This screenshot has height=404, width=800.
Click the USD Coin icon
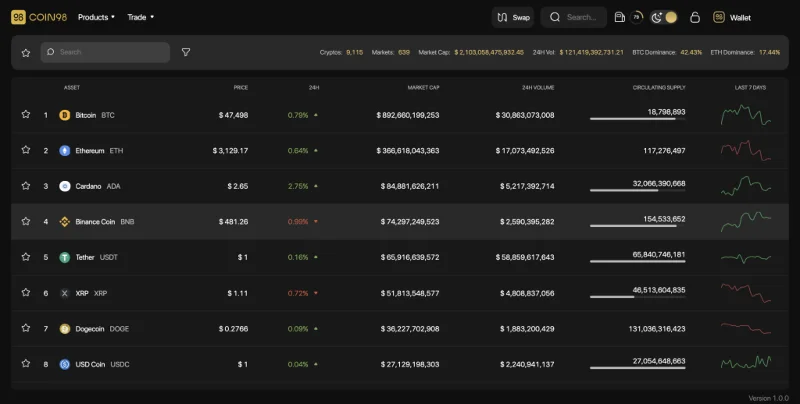tap(64, 364)
